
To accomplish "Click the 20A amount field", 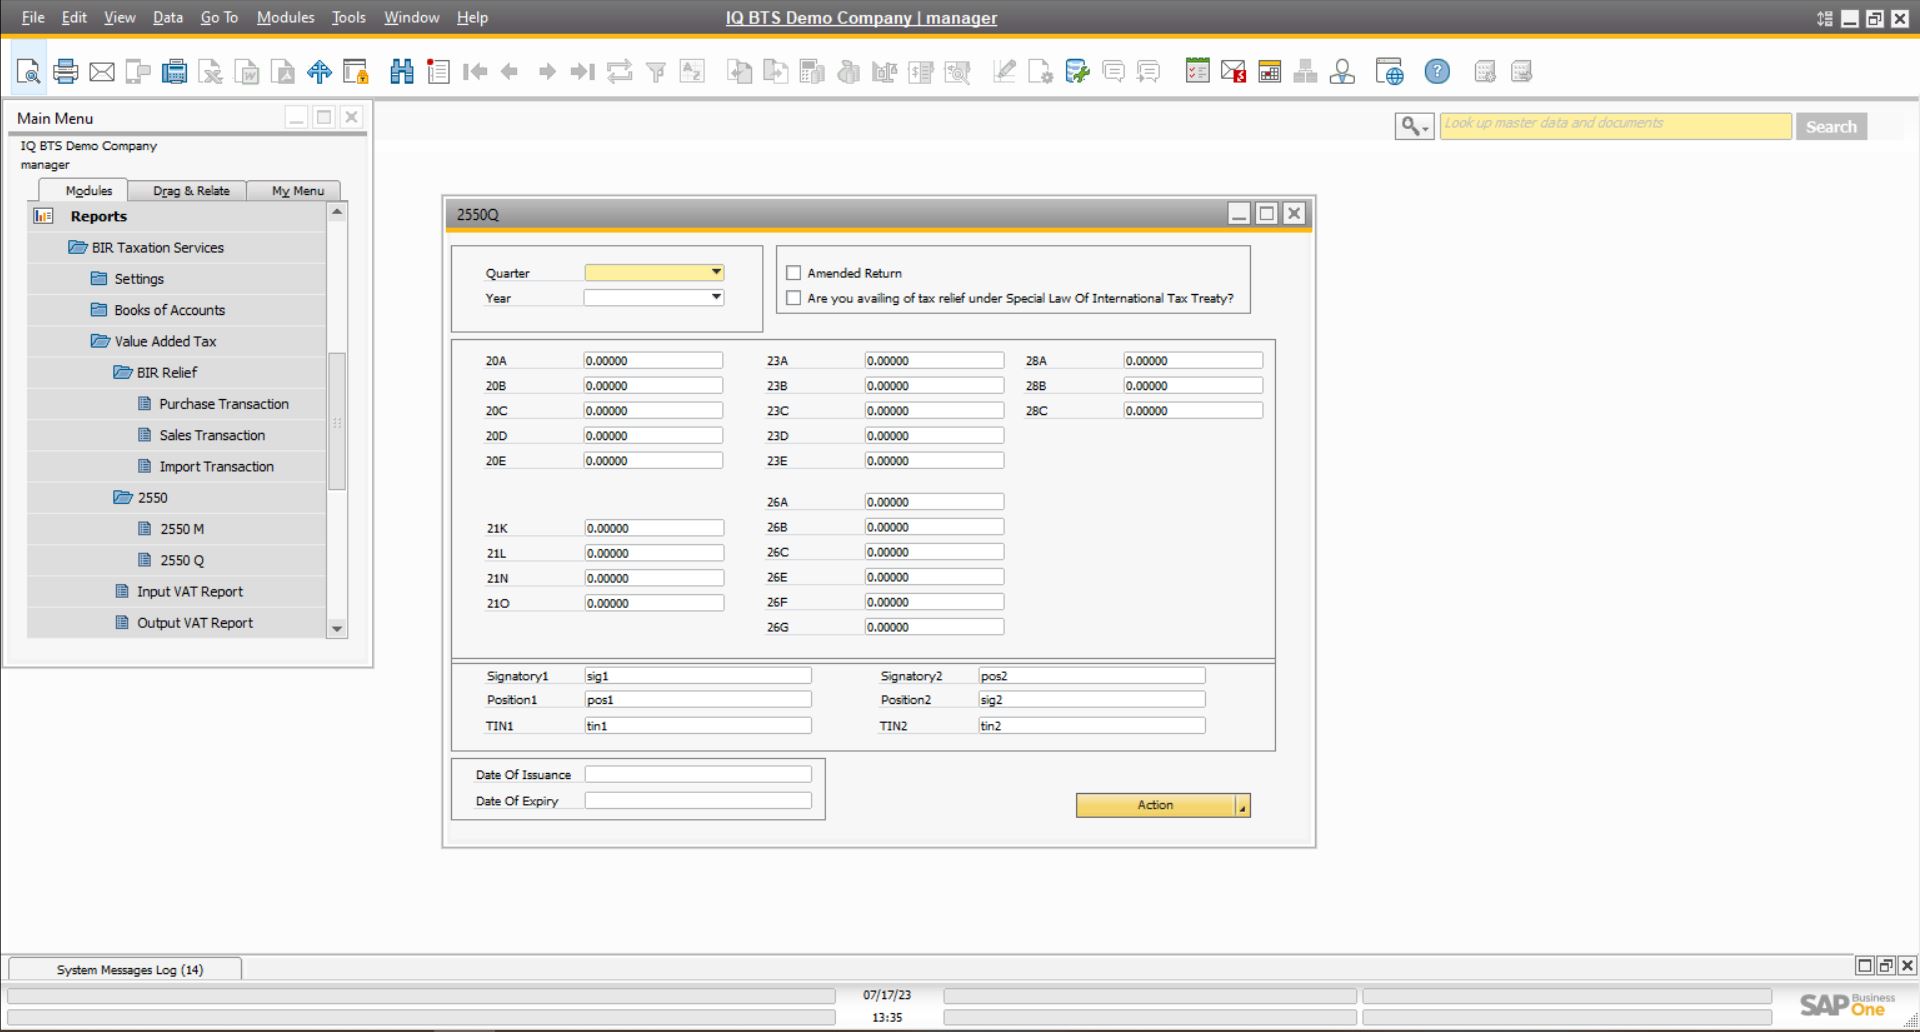I will 653,360.
